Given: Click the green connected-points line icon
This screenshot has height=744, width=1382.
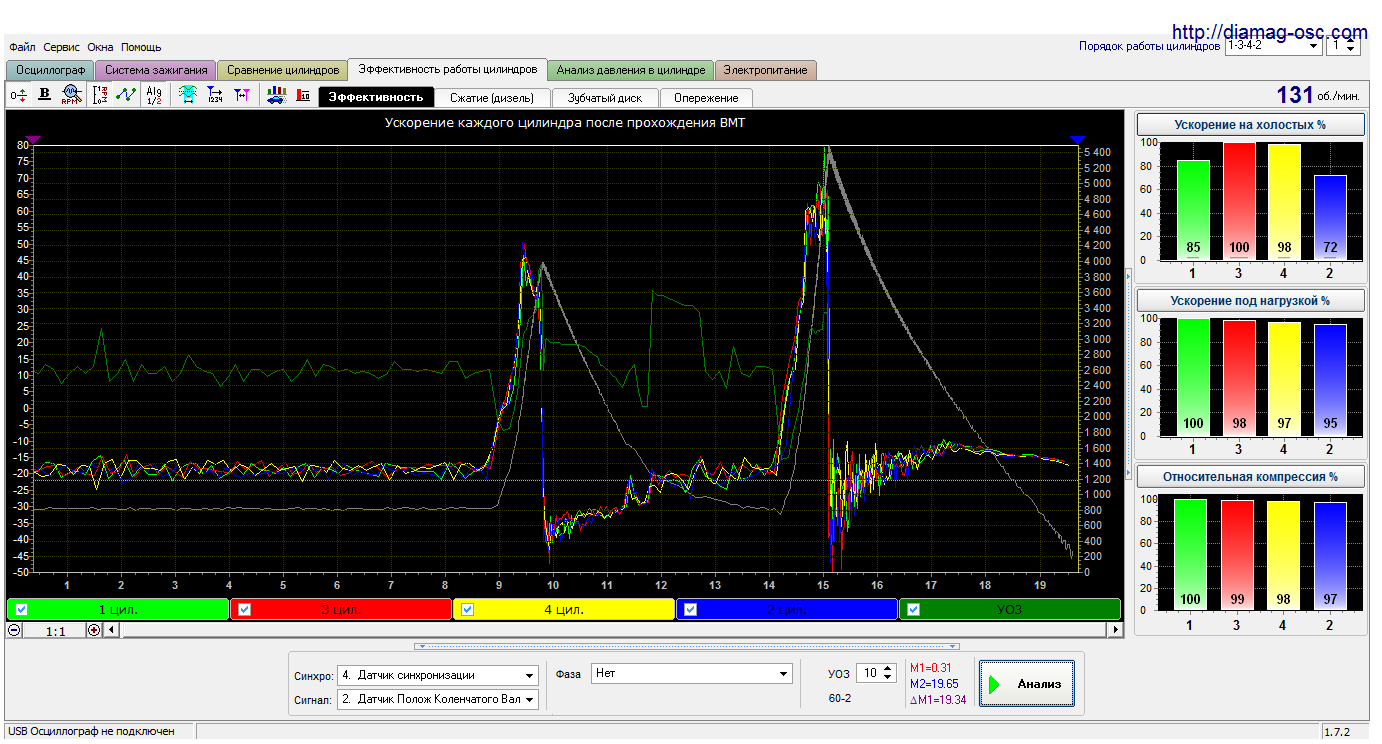Looking at the screenshot, I should 126,95.
